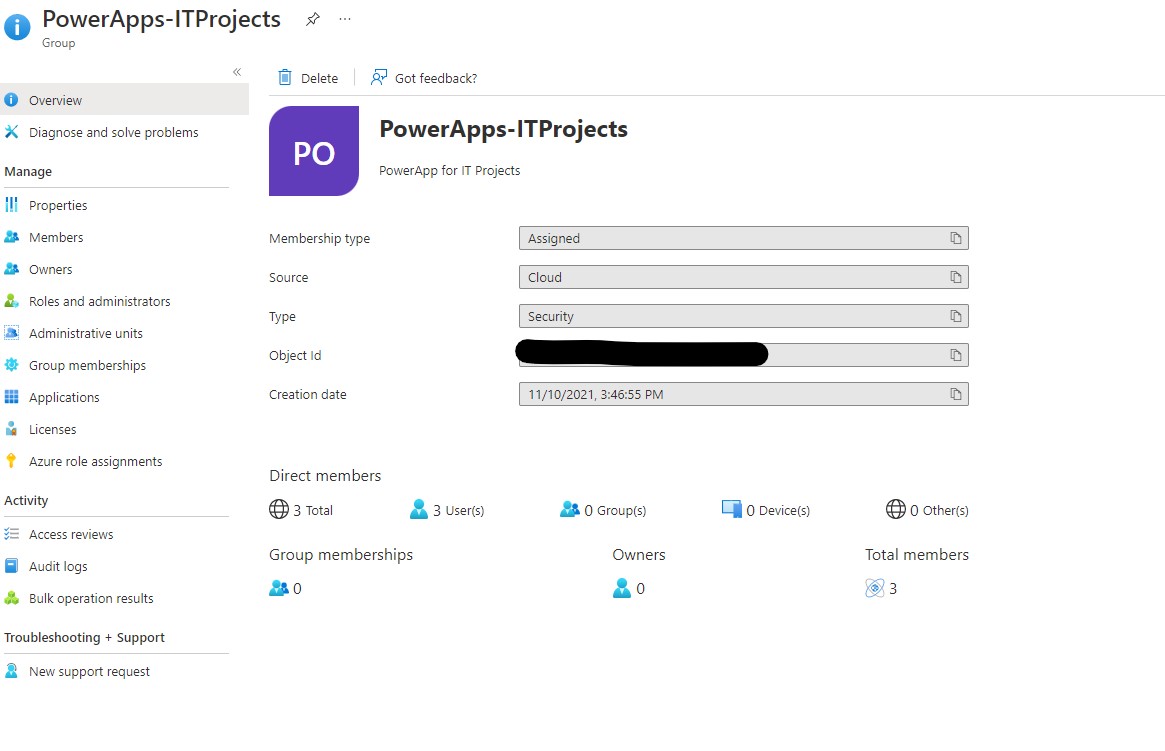Click the 3 Total direct members count
Viewport: 1165px width, 751px height.
(x=301, y=510)
